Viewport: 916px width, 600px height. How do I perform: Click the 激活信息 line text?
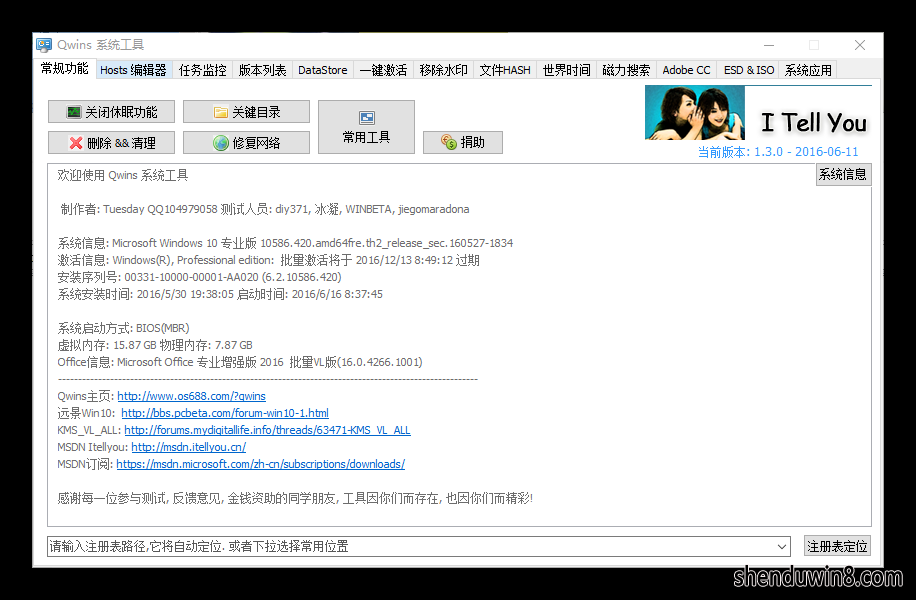268,260
